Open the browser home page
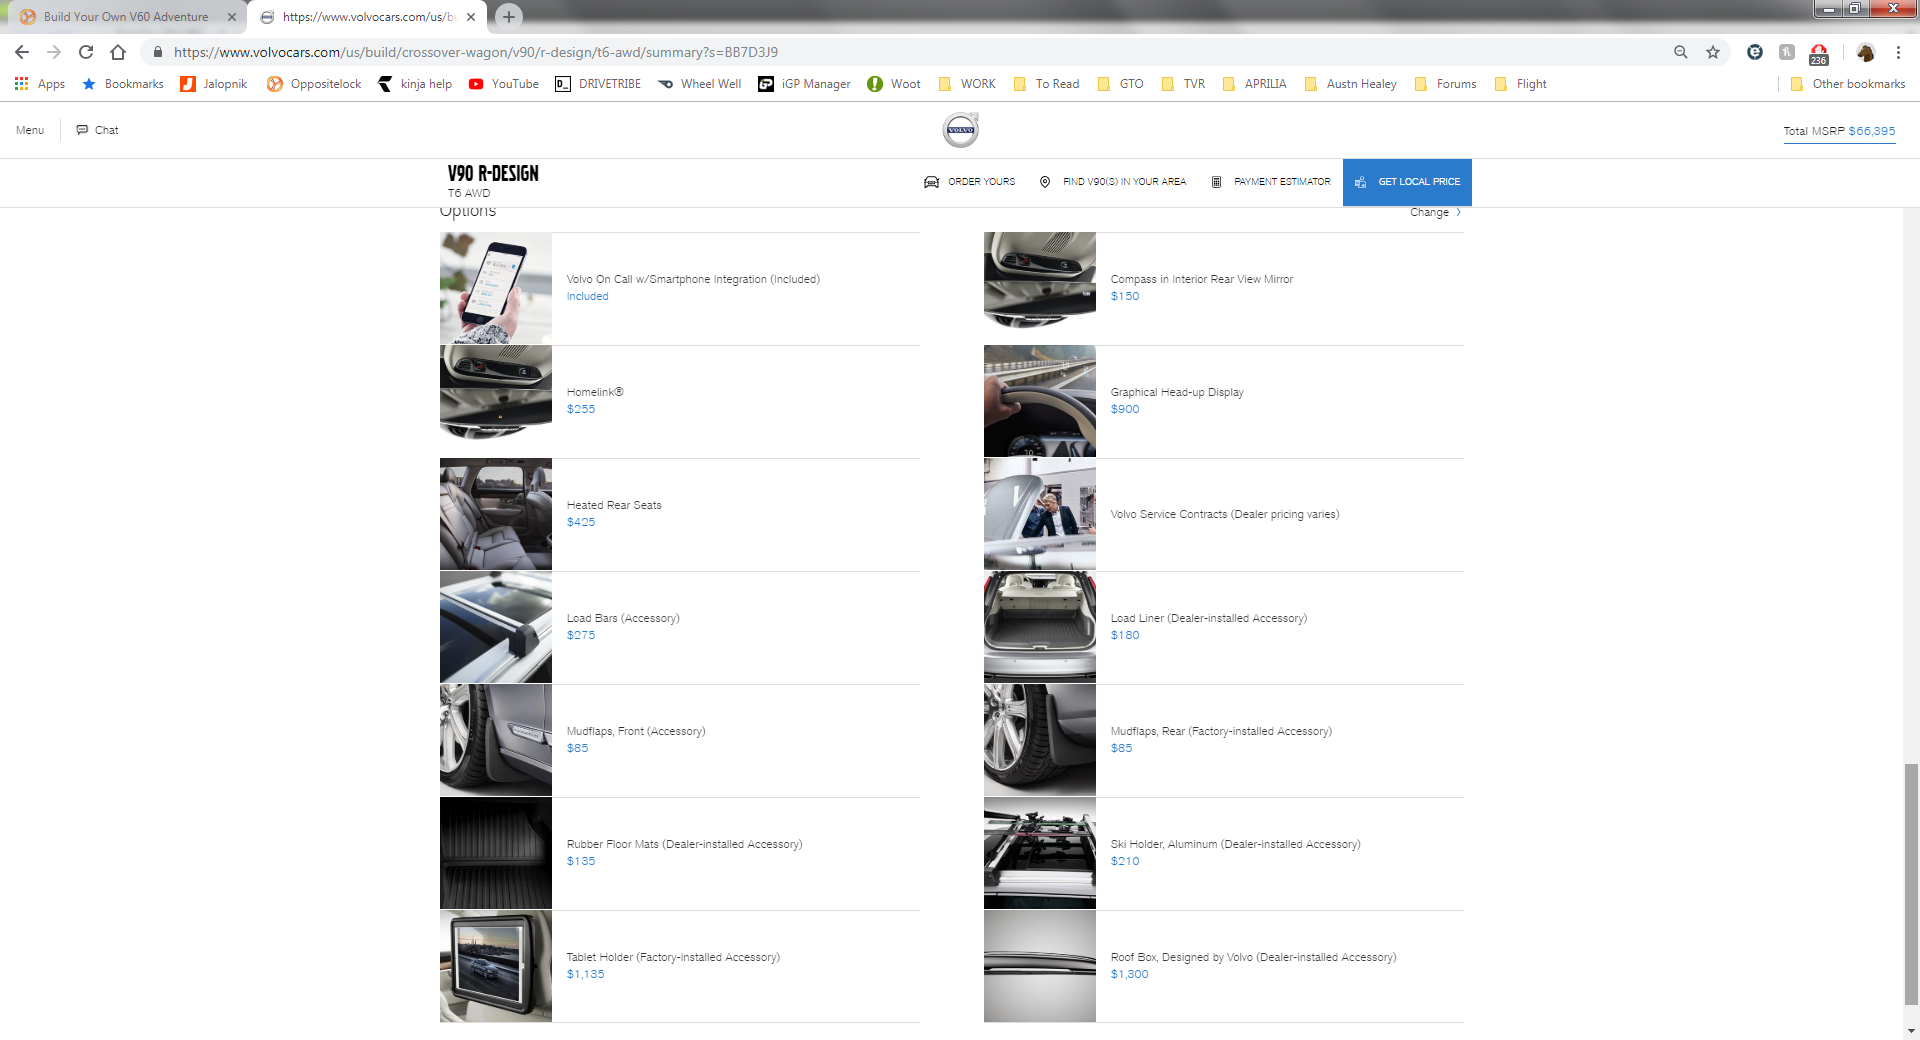This screenshot has width=1920, height=1040. pos(118,52)
